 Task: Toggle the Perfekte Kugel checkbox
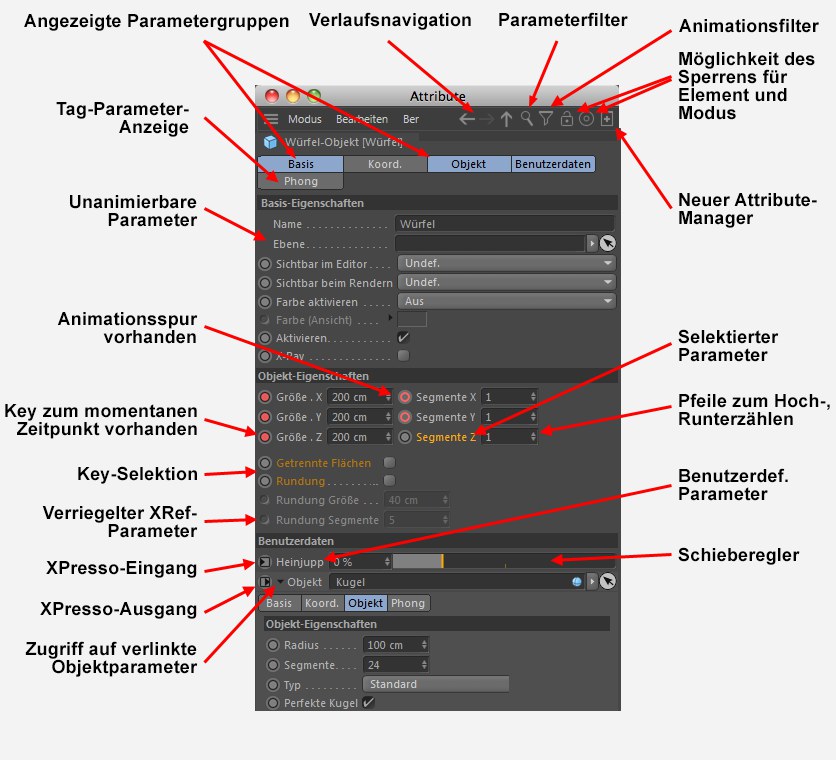[x=368, y=702]
